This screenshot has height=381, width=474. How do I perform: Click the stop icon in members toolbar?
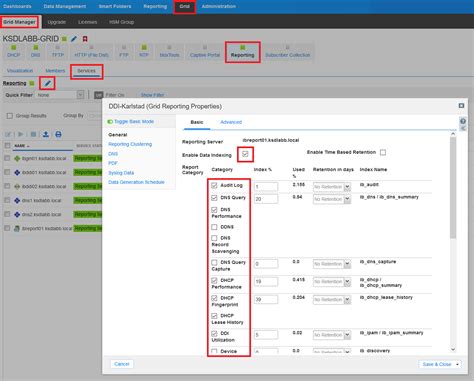[x=33, y=134]
